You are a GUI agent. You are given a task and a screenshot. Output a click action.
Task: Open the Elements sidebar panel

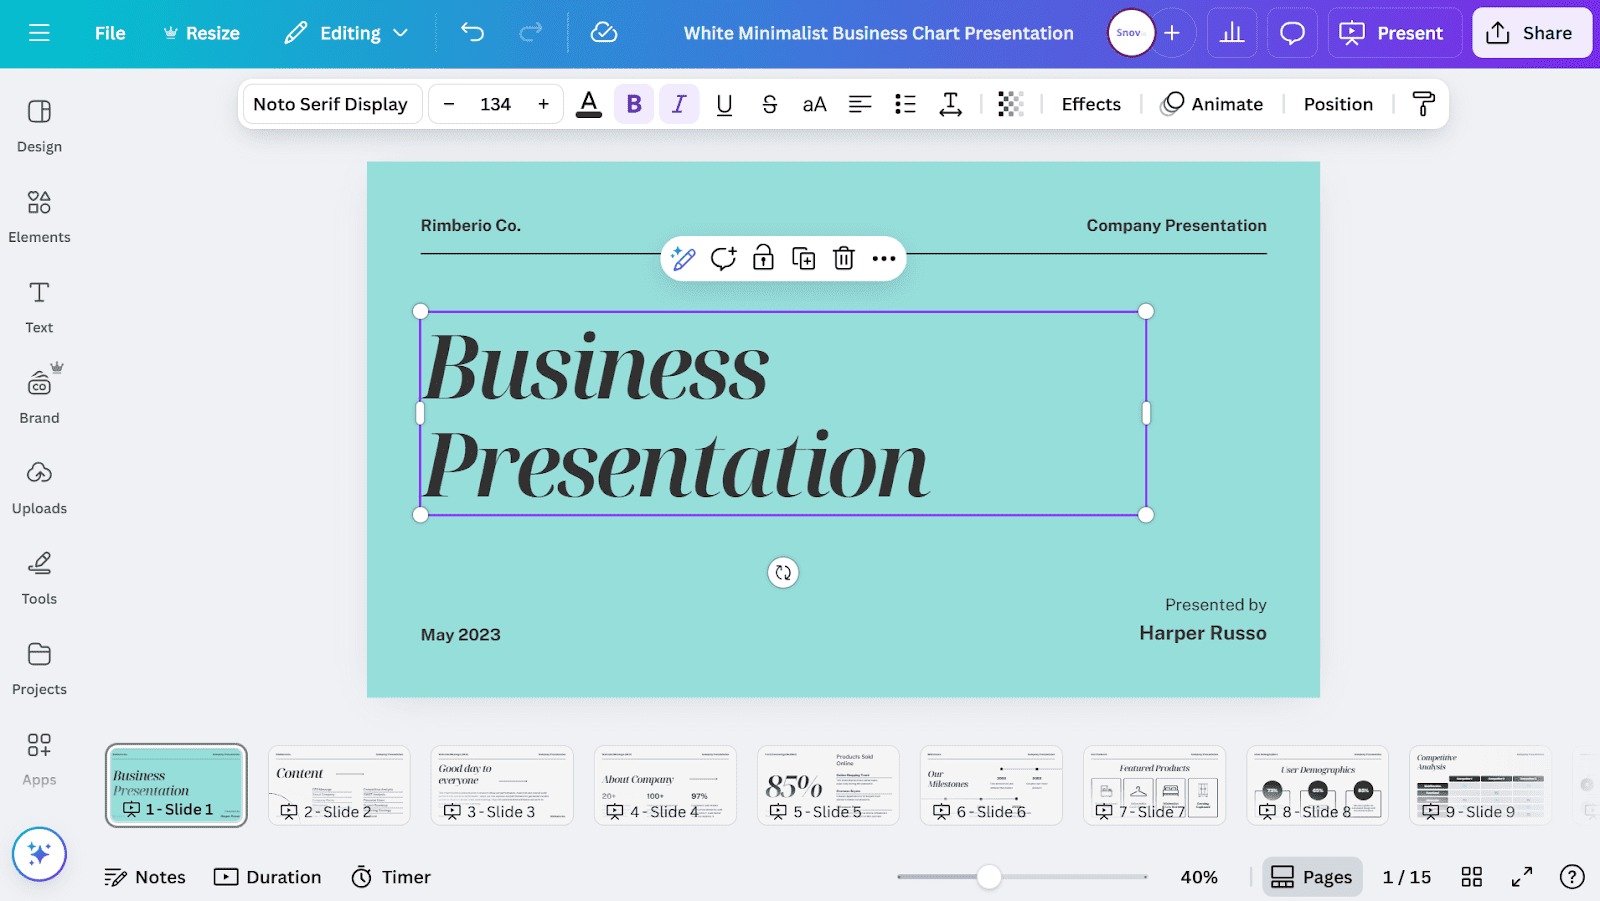pos(39,216)
